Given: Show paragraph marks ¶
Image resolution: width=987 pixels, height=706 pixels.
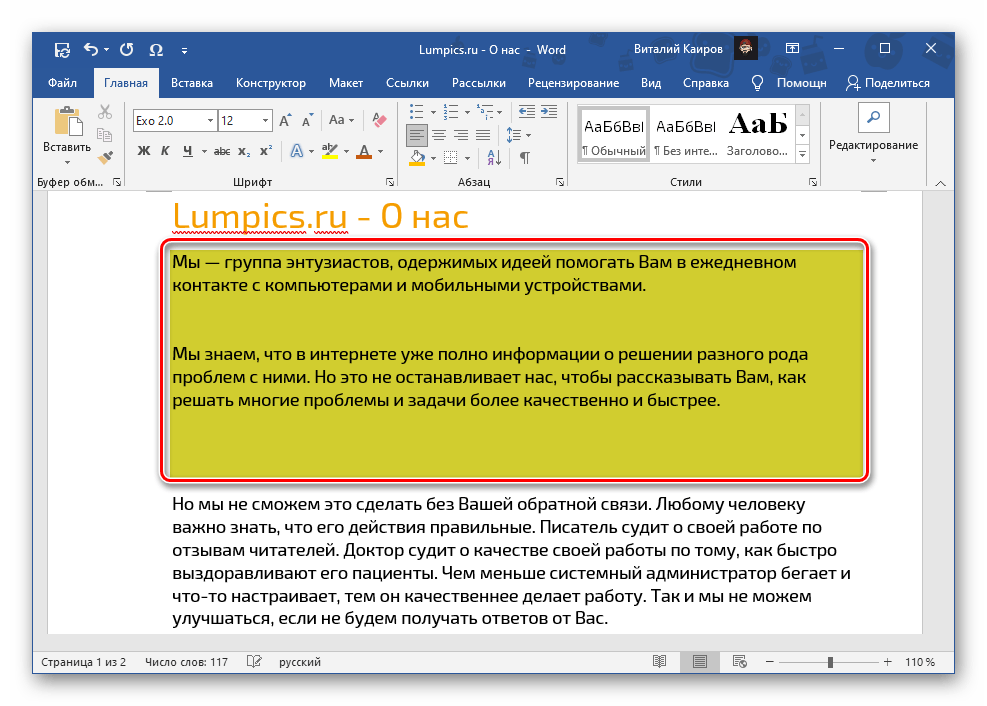Looking at the screenshot, I should 524,157.
